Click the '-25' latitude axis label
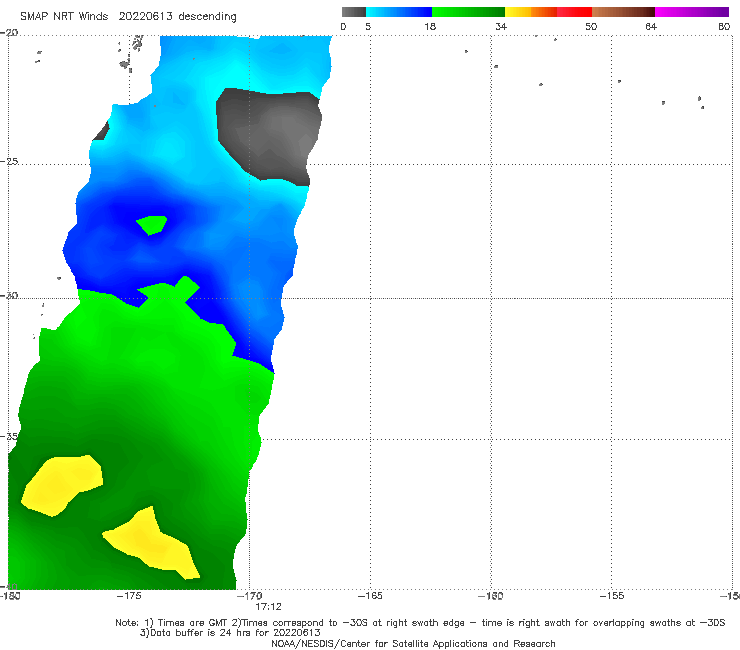This screenshot has height=650, width=740. click(x=9, y=161)
